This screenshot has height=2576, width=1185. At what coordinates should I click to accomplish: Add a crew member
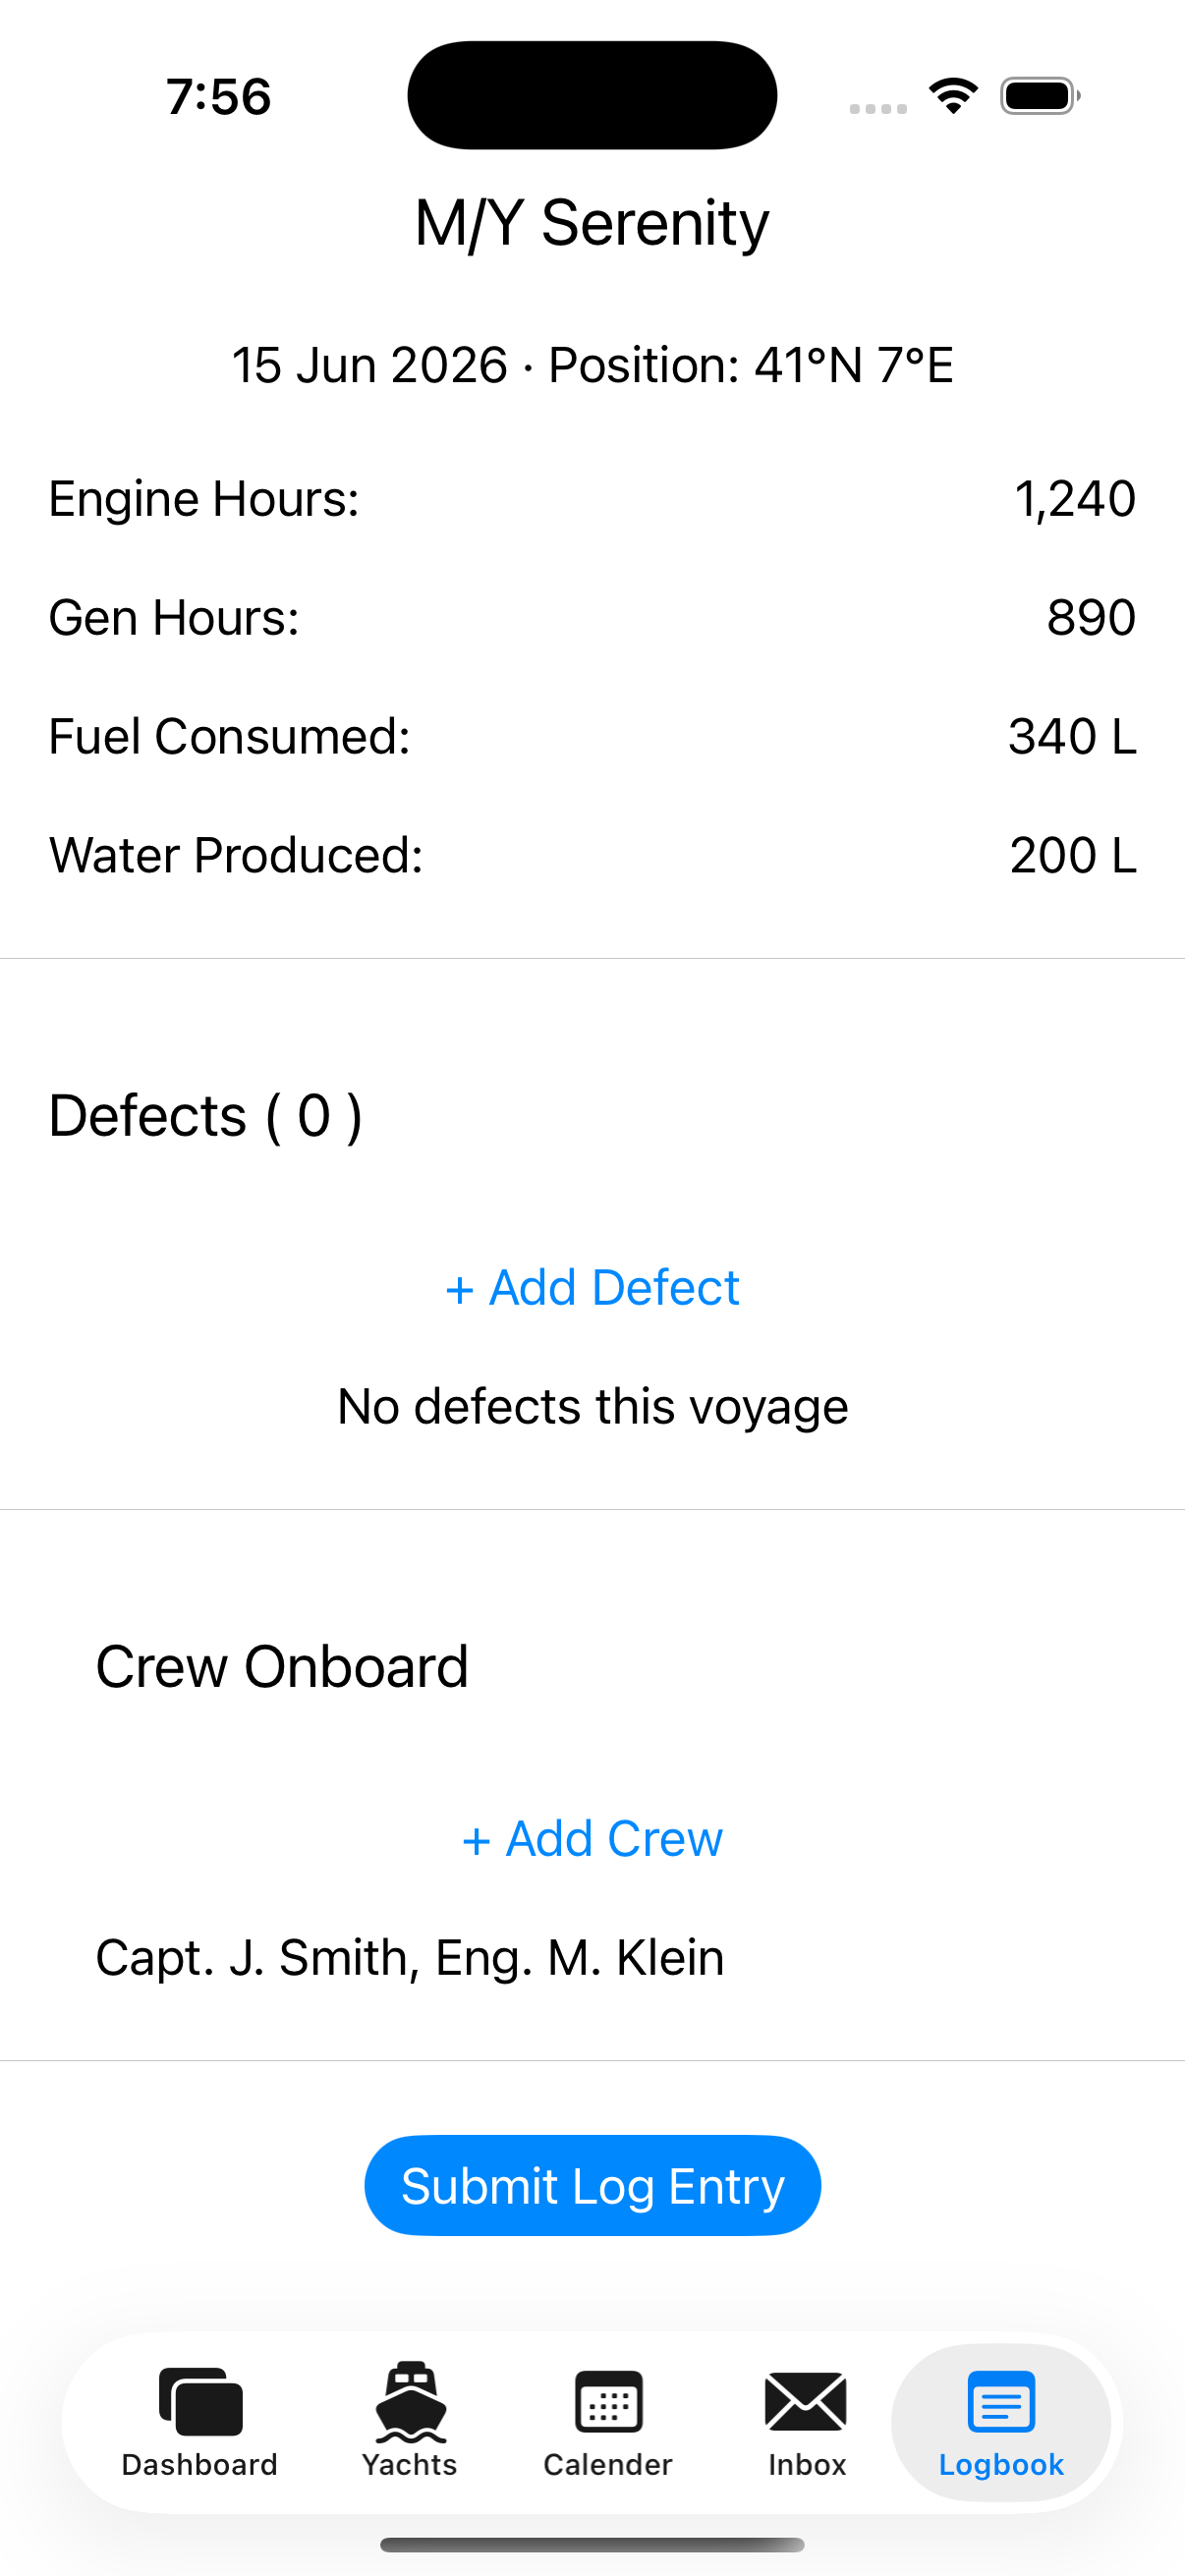pos(592,1838)
